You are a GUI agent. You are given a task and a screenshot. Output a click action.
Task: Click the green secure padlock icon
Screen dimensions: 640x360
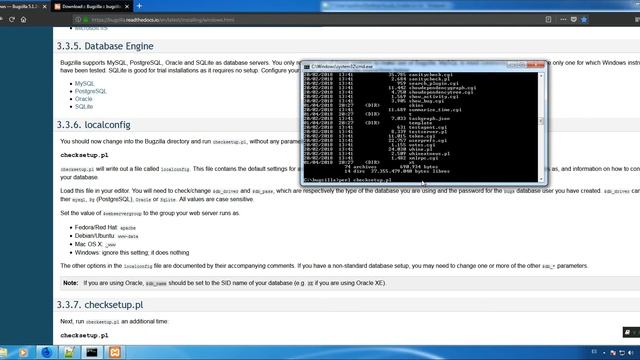coord(86,20)
